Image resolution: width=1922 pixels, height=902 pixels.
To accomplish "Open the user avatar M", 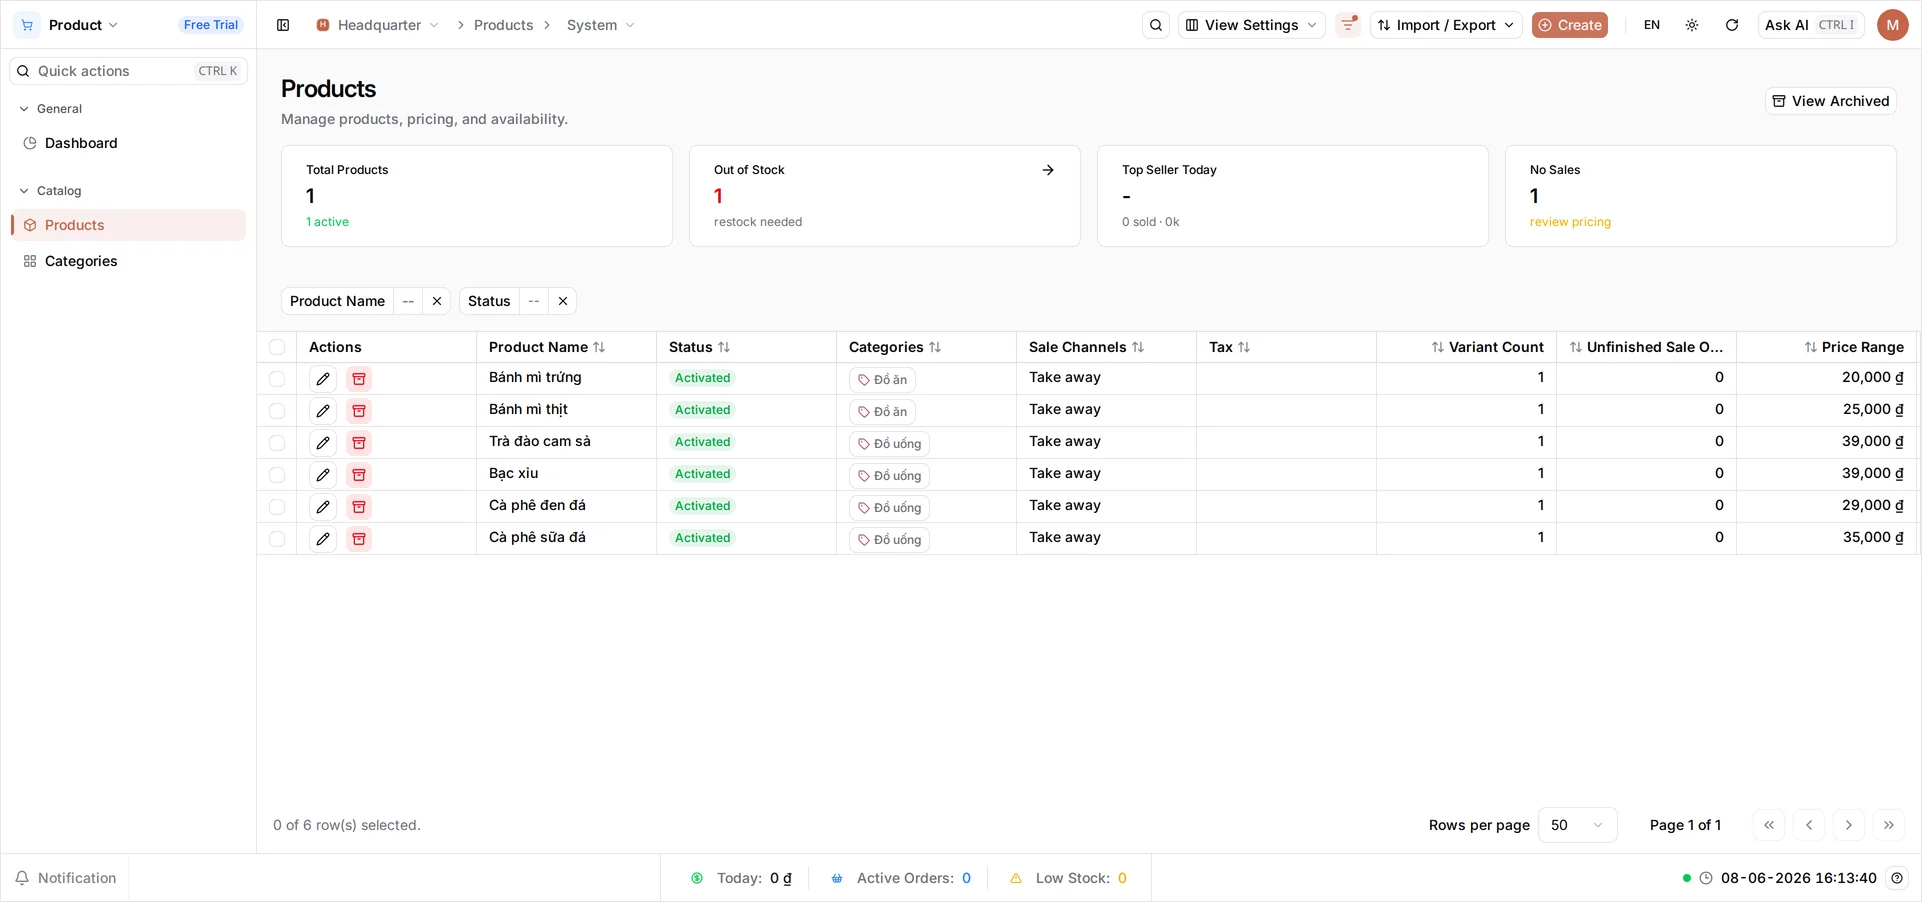I will click(1893, 25).
